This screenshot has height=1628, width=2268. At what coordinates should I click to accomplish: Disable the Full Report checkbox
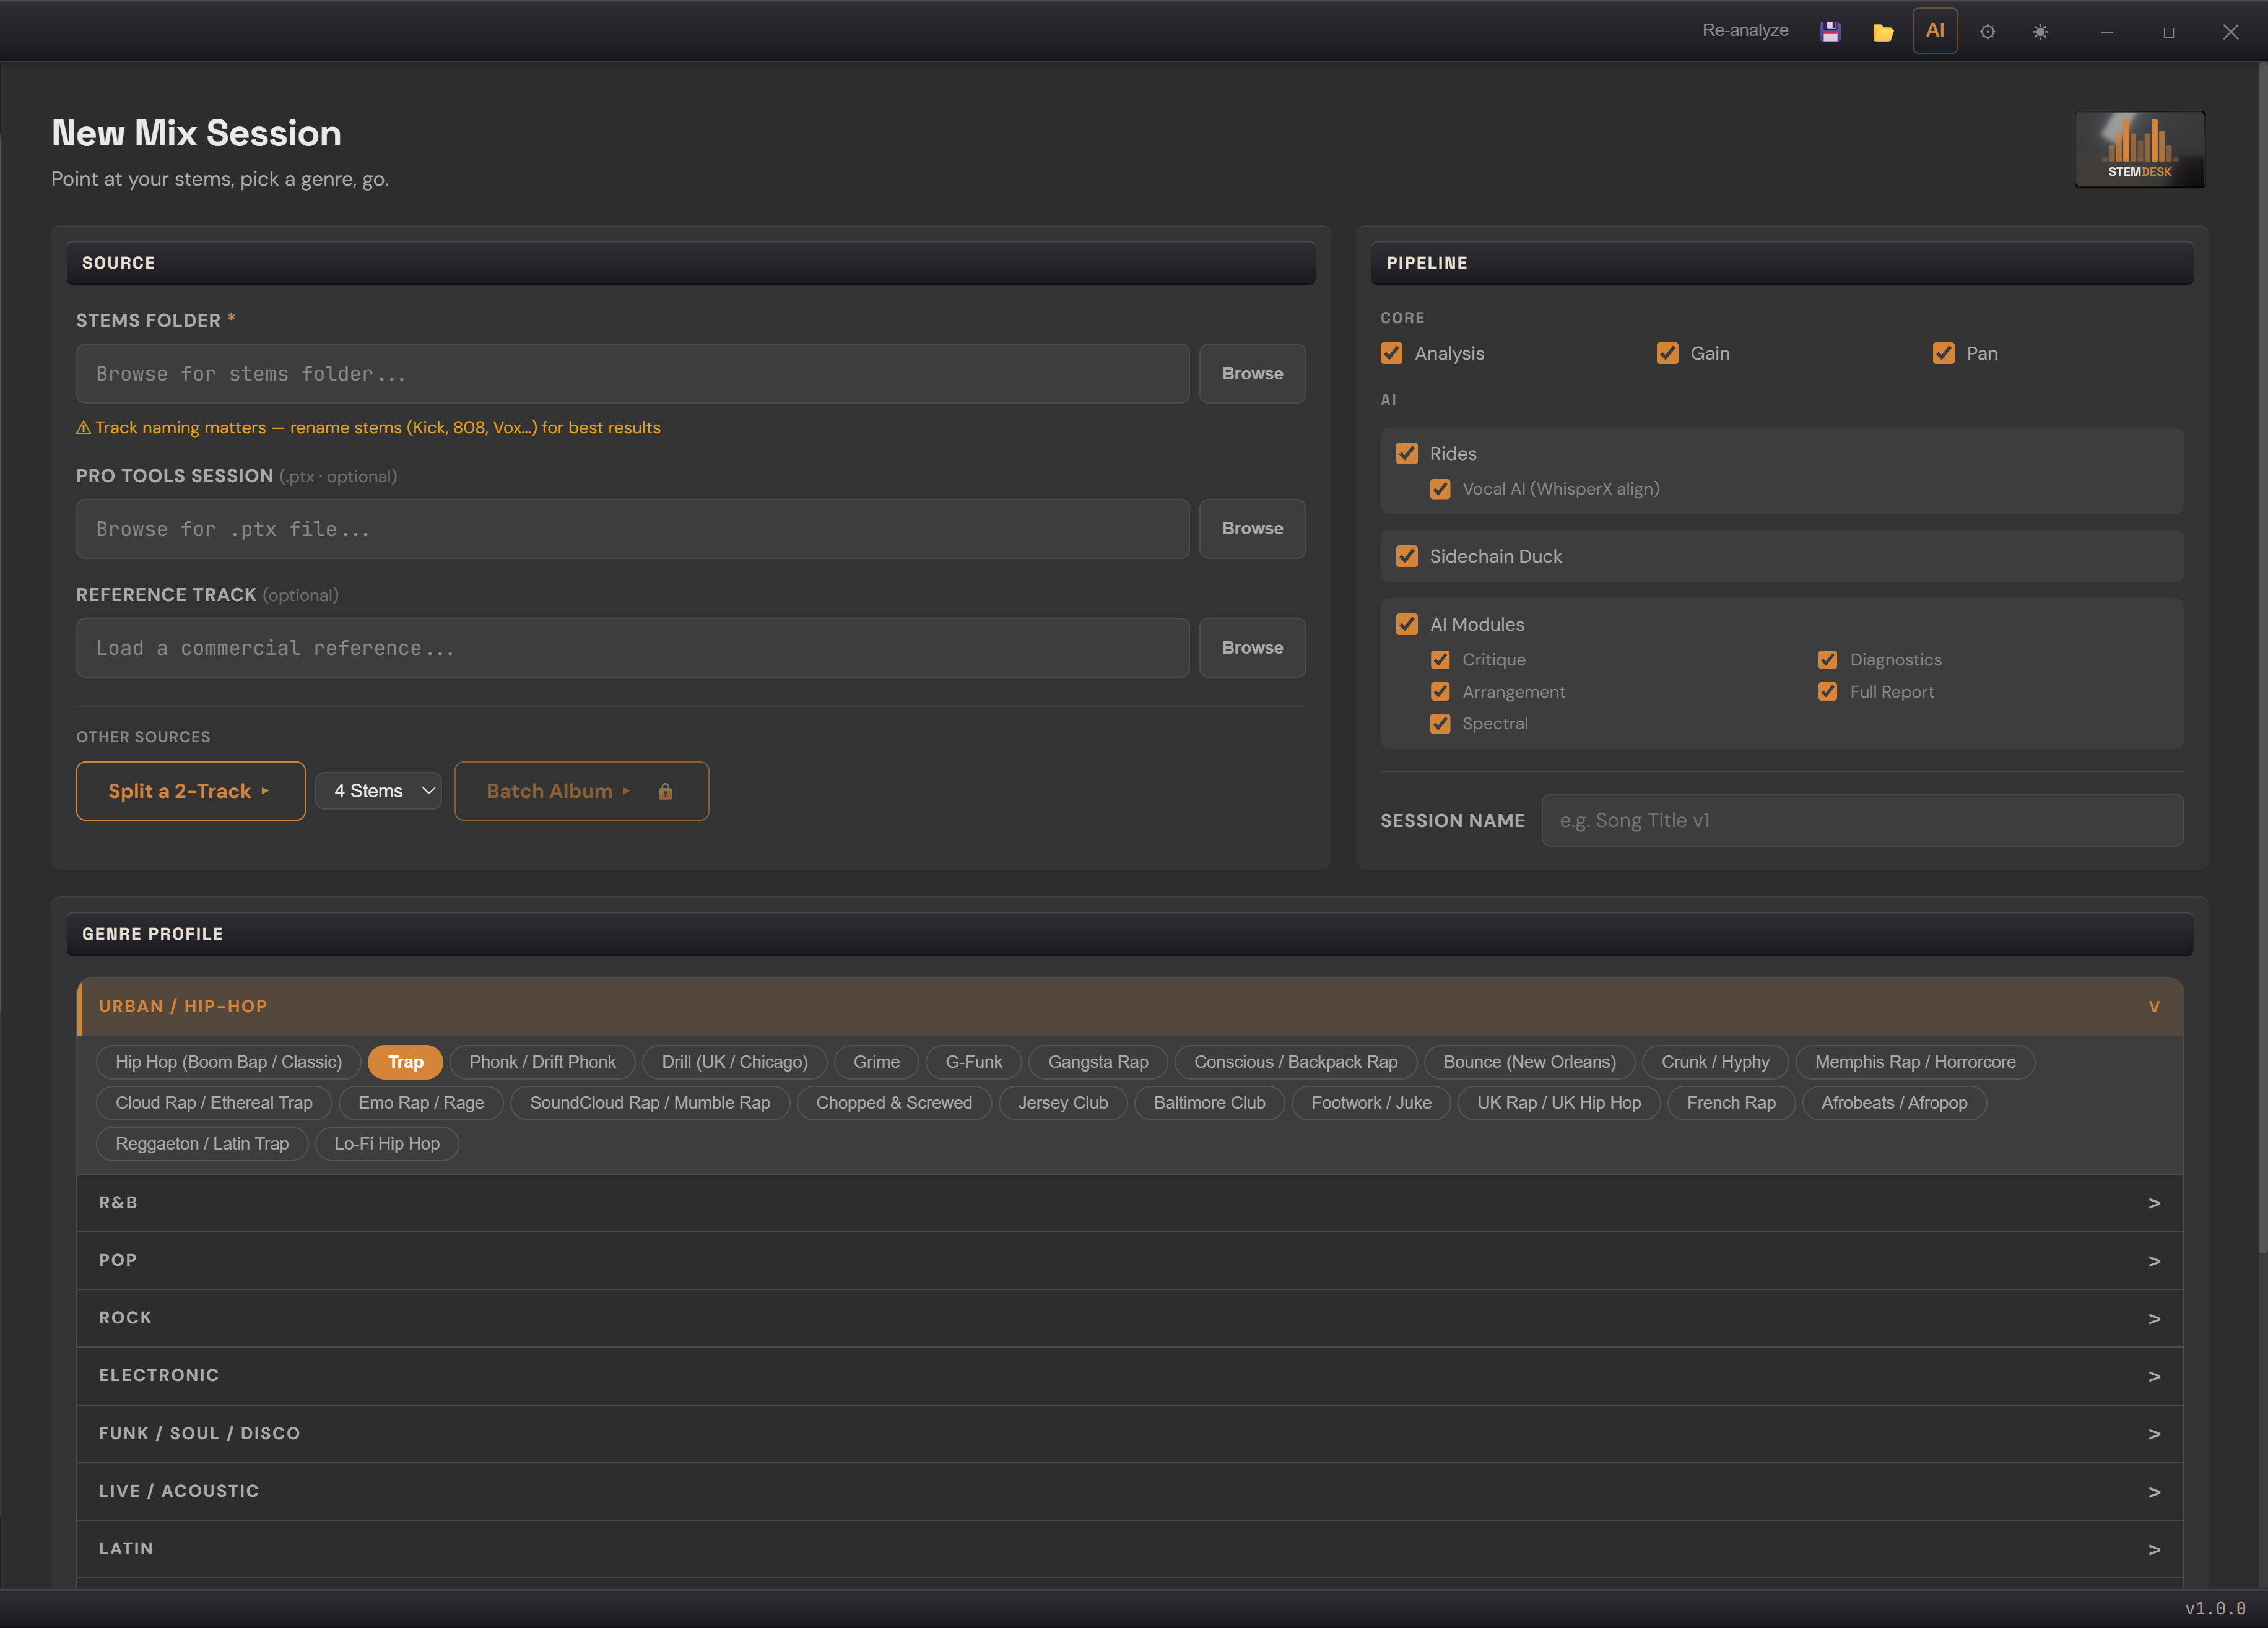[1827, 692]
